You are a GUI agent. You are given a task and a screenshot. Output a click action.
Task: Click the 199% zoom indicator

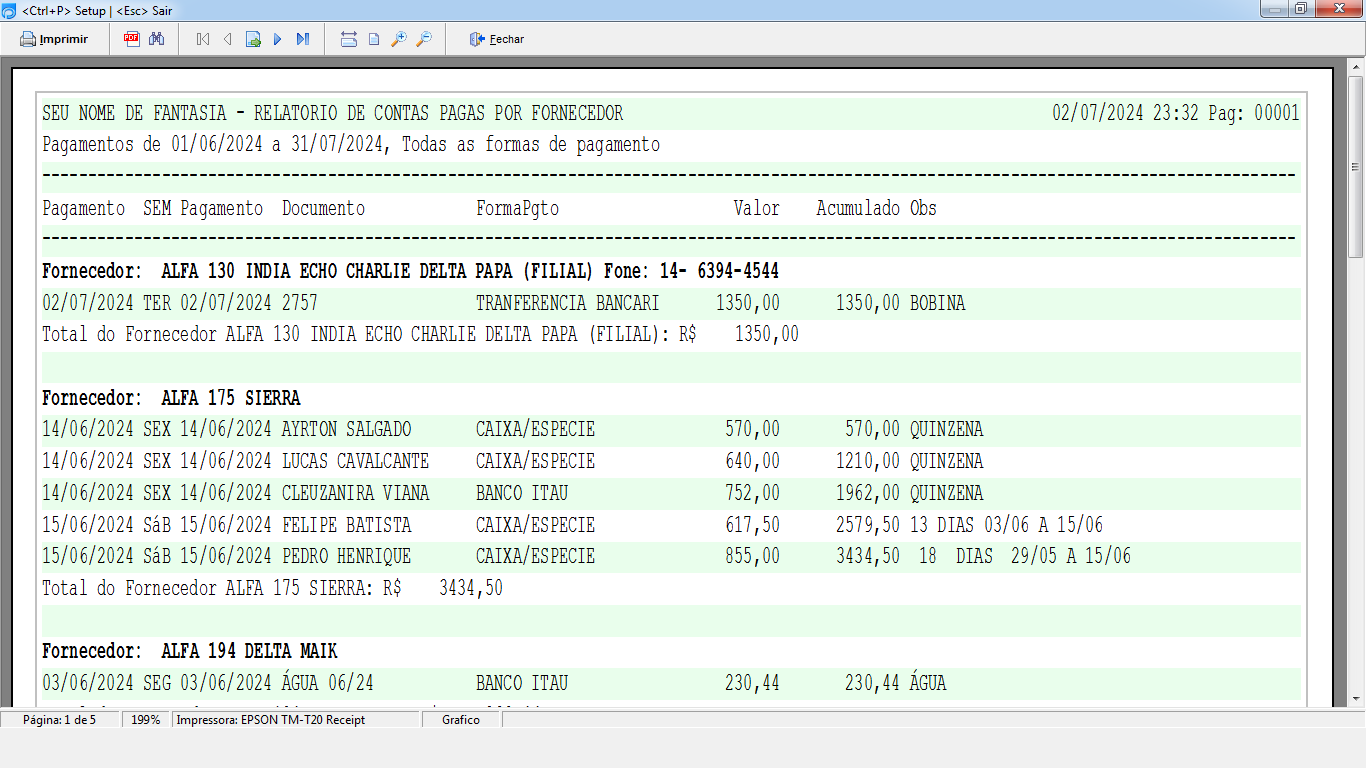pyautogui.click(x=146, y=720)
